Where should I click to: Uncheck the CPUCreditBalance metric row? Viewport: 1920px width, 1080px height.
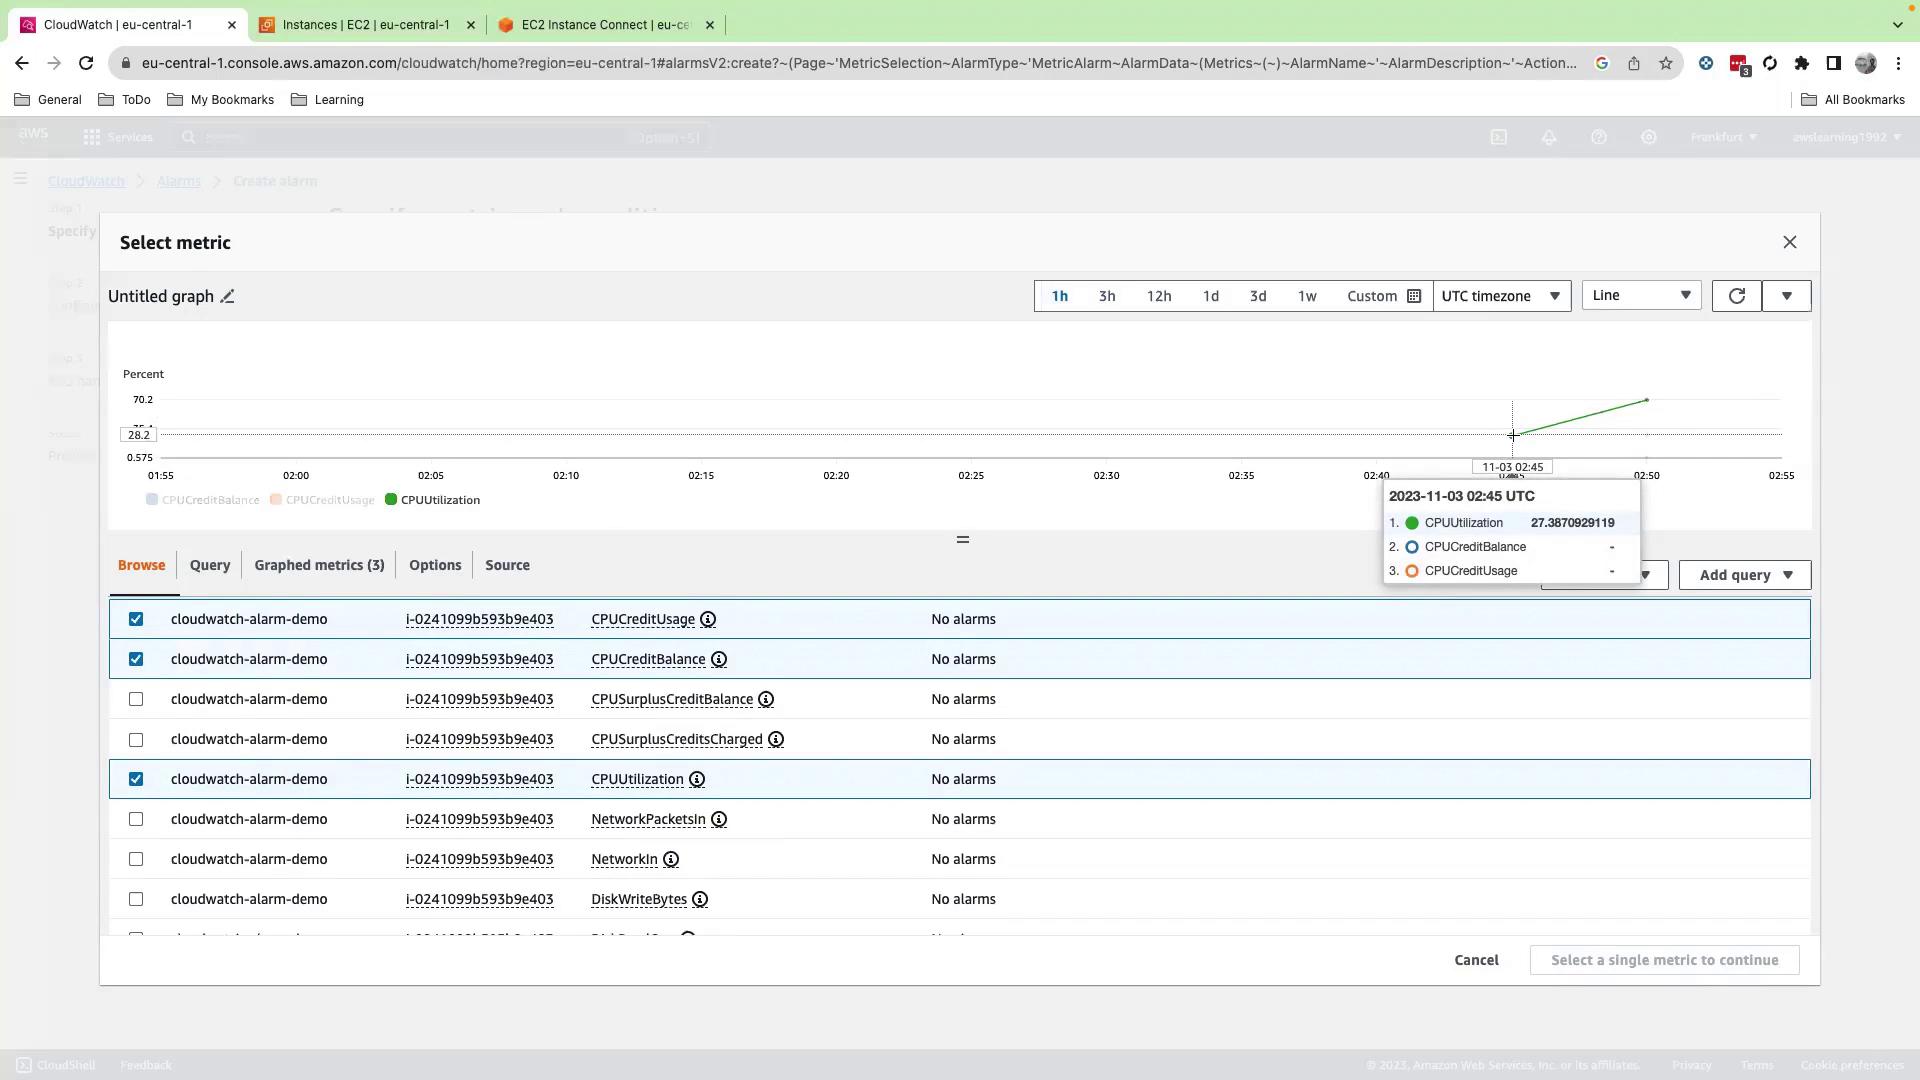tap(136, 660)
